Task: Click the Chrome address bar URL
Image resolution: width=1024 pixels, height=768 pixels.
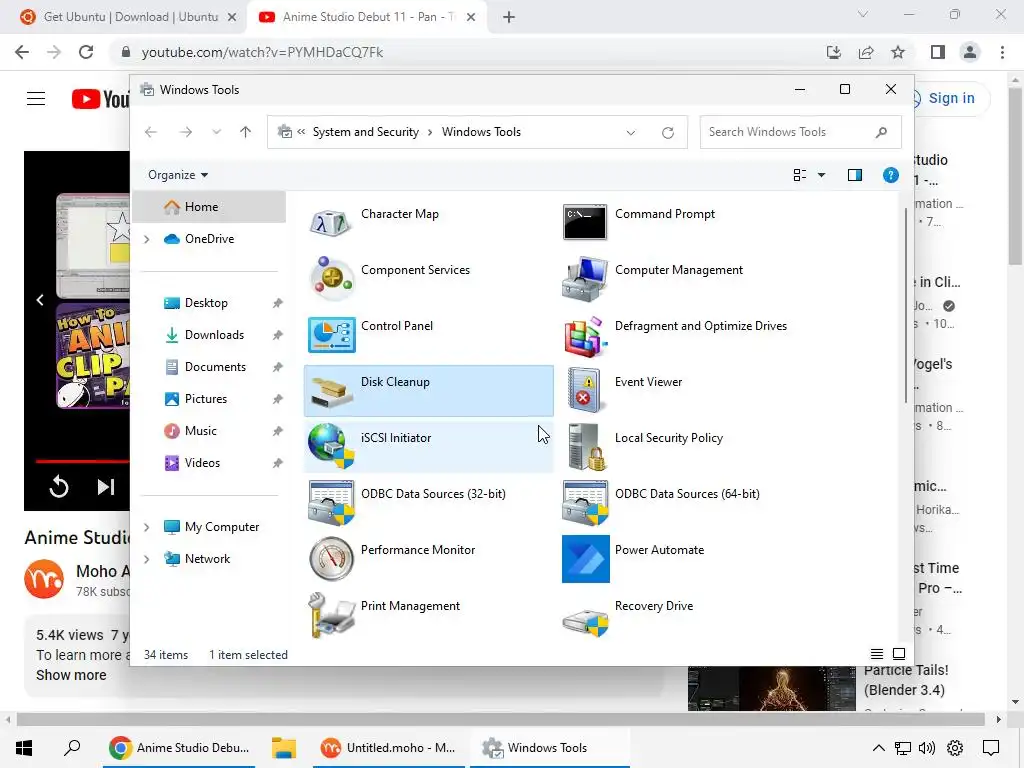Action: coord(263,52)
